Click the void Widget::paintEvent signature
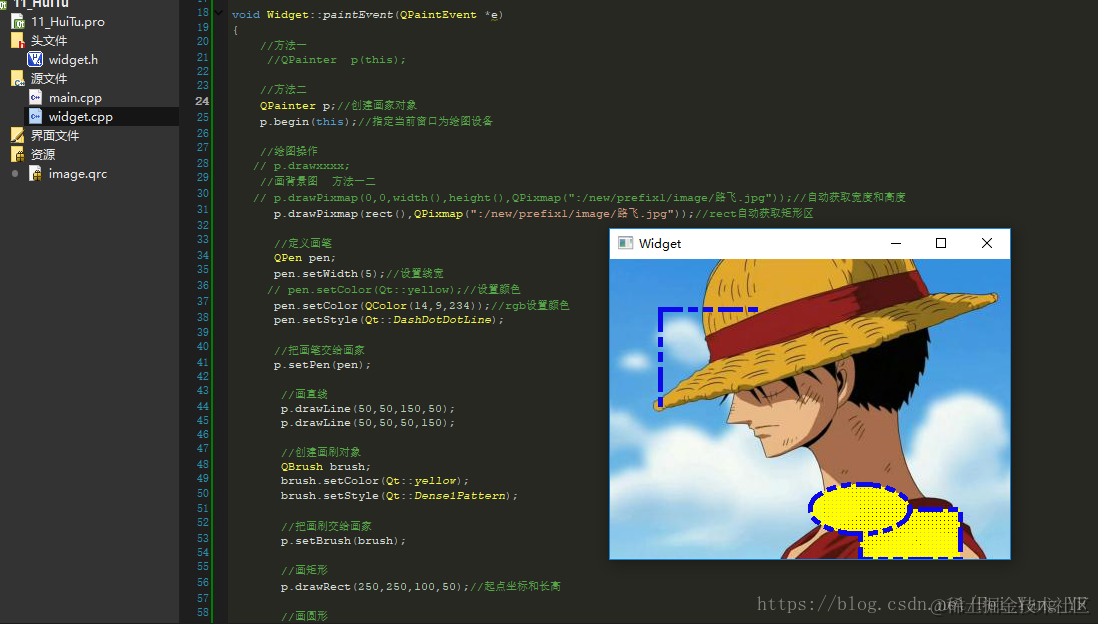Image resolution: width=1098 pixels, height=624 pixels. [x=368, y=15]
